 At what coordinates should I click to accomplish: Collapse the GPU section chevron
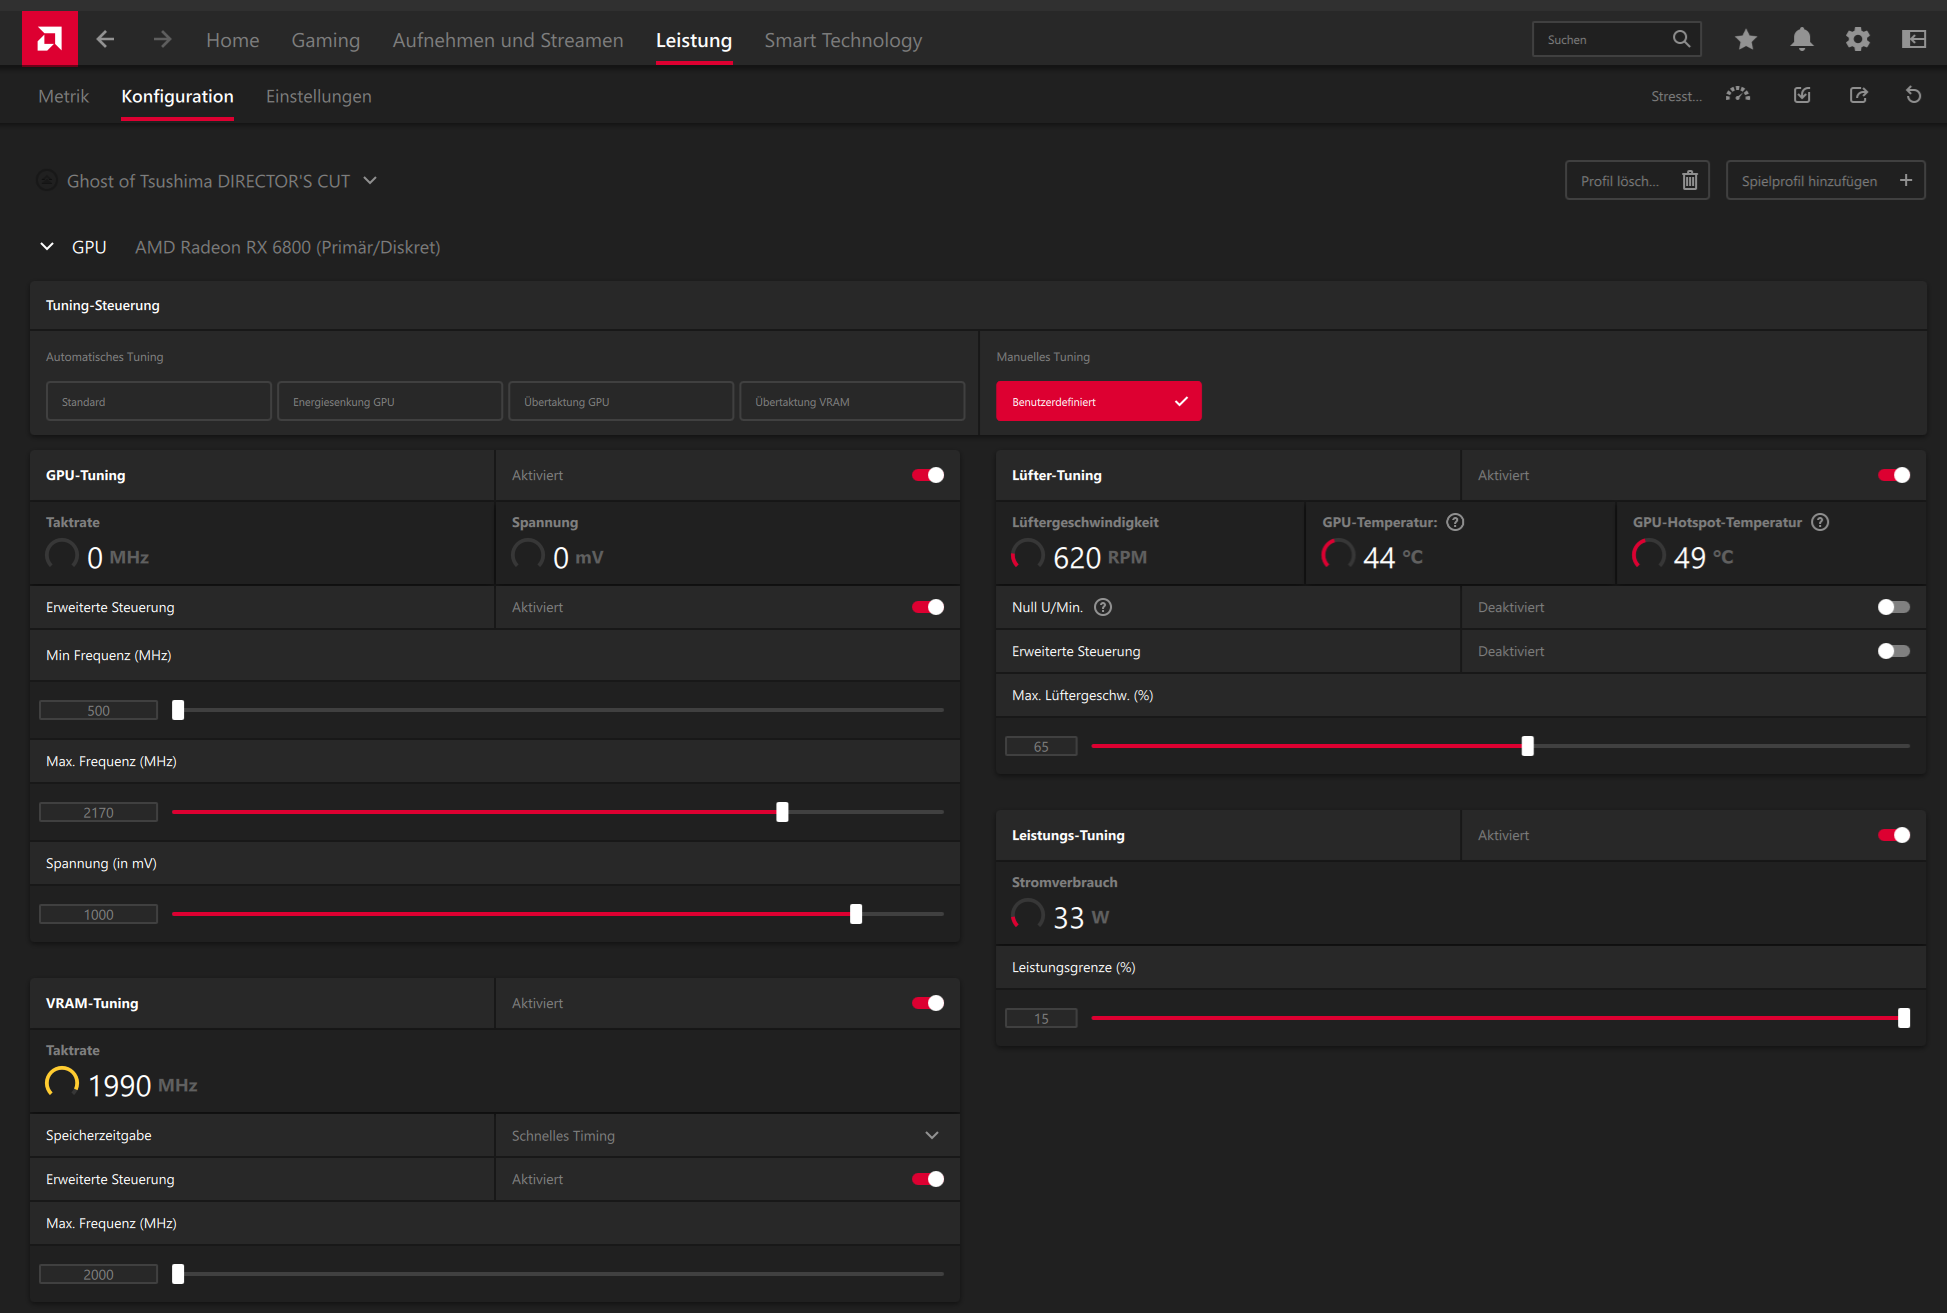tap(46, 246)
